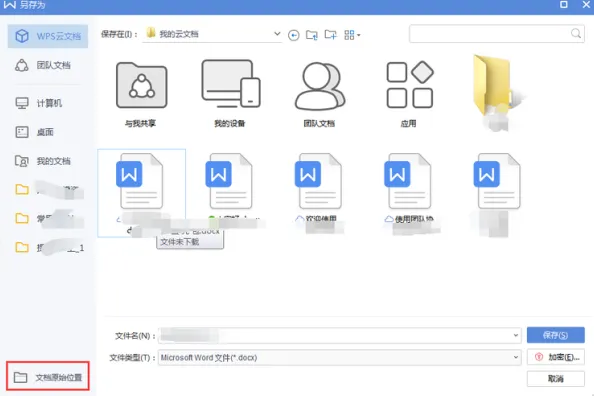Open the 我的设备 item
594x396 pixels.
click(230, 94)
